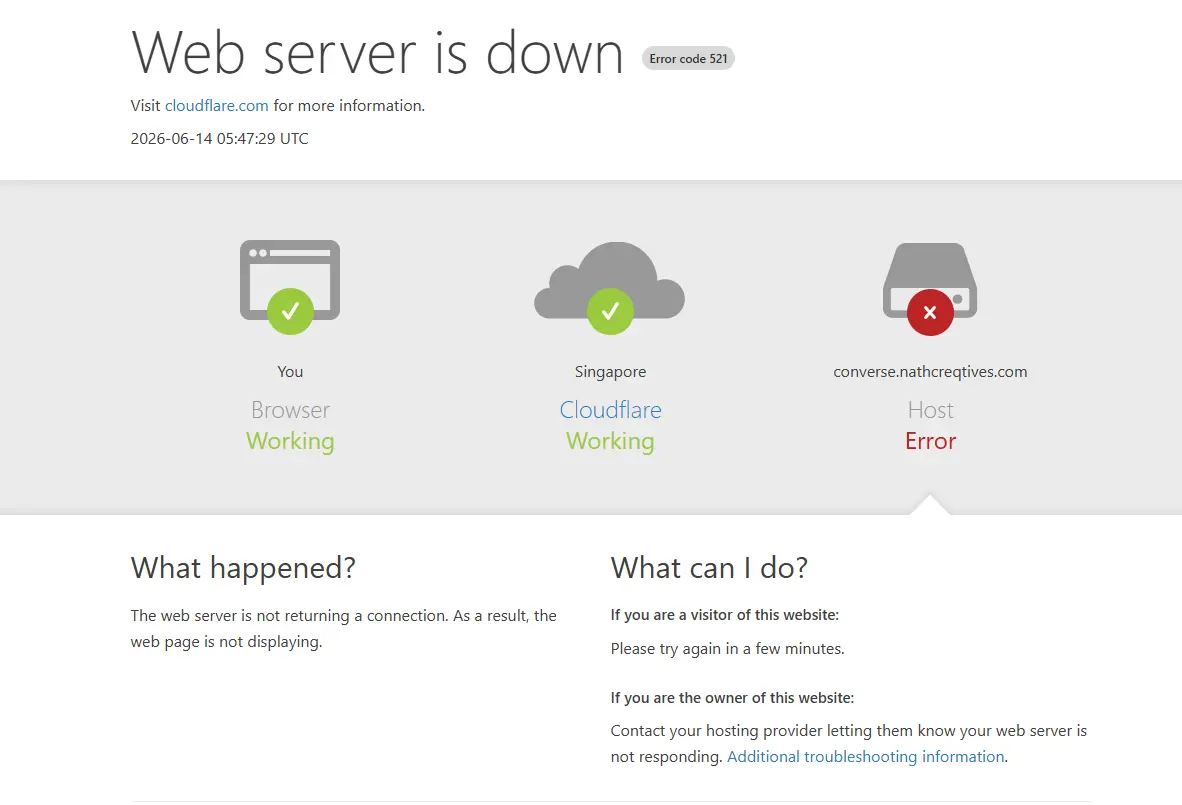Click the red "Error" status text
The height and width of the screenshot is (805, 1182).
[930, 441]
